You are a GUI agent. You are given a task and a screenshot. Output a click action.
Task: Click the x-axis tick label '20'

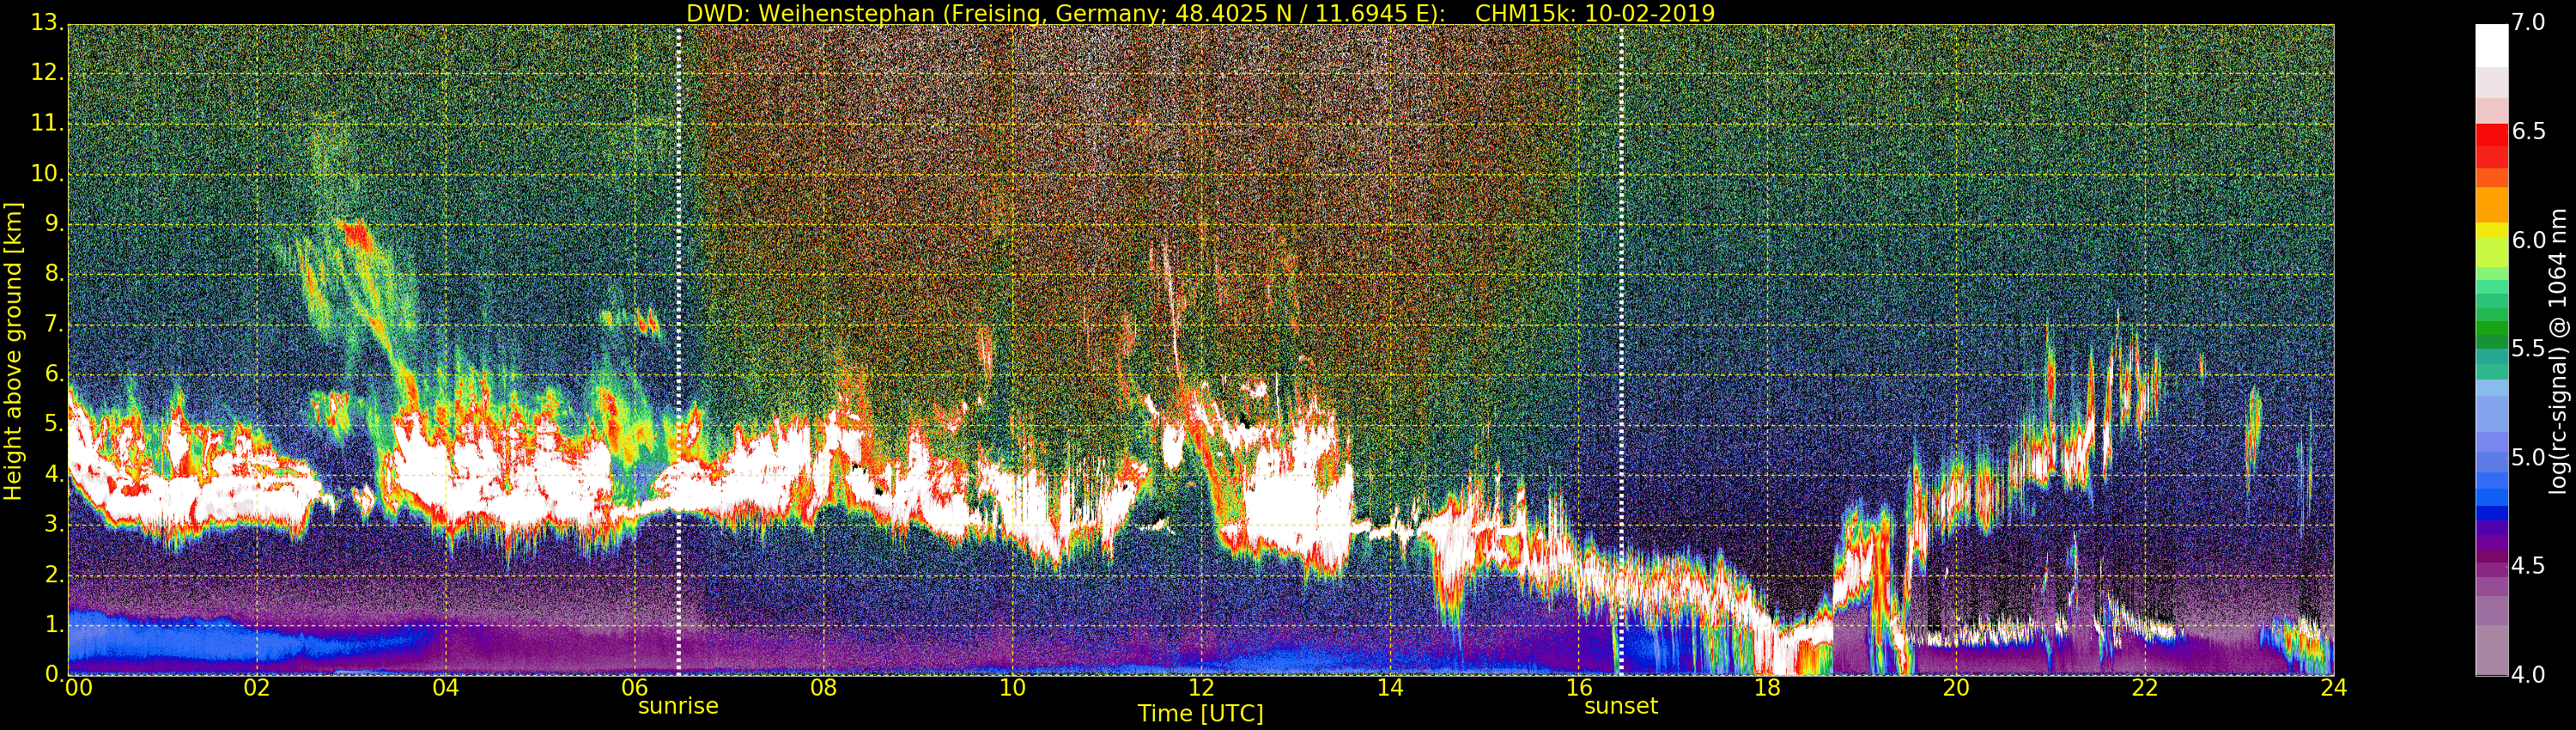click(1956, 687)
